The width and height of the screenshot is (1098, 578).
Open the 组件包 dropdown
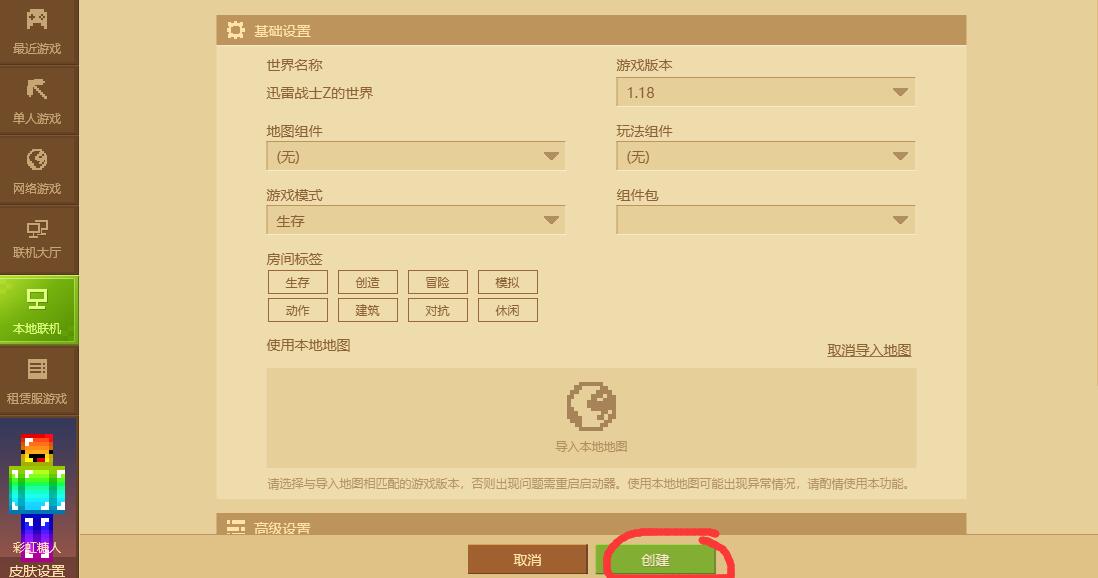tap(765, 220)
